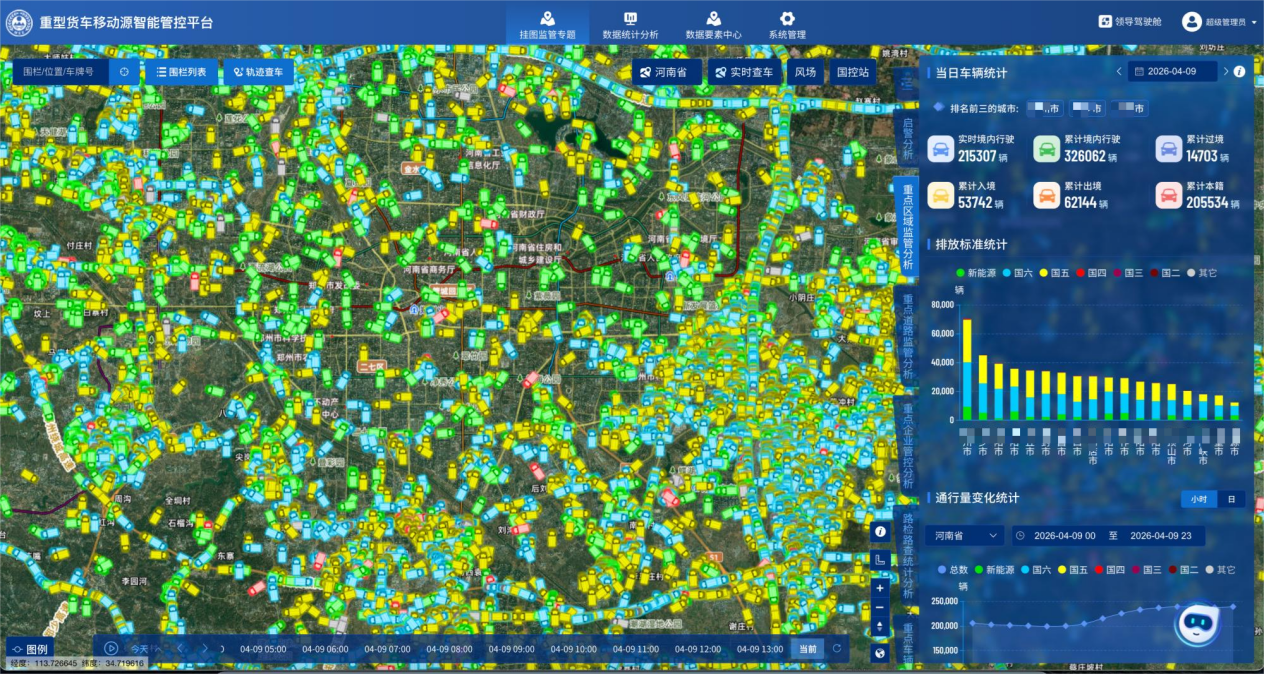Click the 实时查车 button
This screenshot has height=674, width=1264.
click(x=745, y=72)
